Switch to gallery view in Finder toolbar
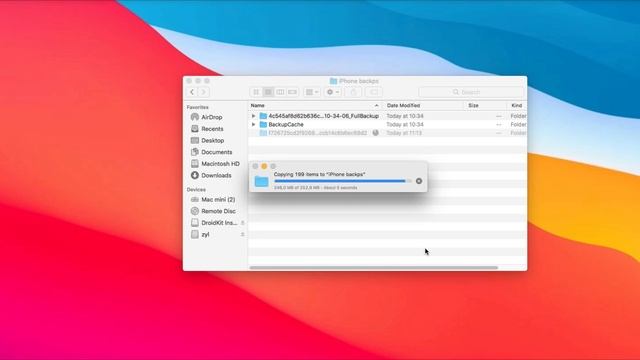Viewport: 640px width, 360px height. (292, 92)
